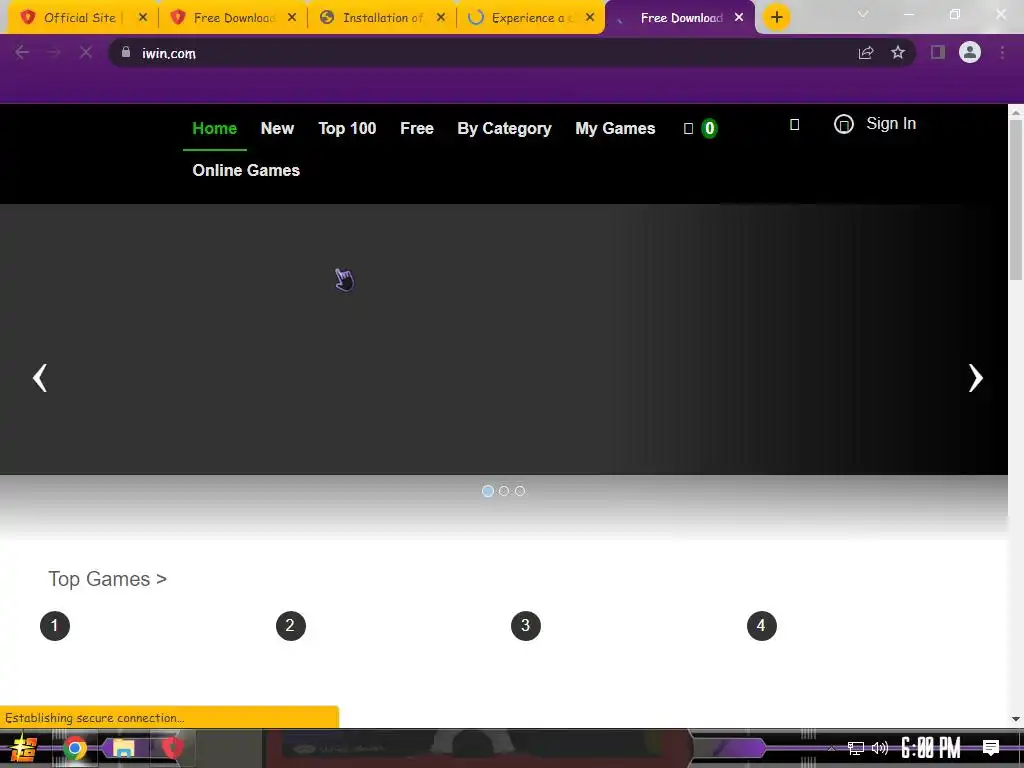Open the volume tray icon
This screenshot has height=768, width=1024.
[x=880, y=748]
